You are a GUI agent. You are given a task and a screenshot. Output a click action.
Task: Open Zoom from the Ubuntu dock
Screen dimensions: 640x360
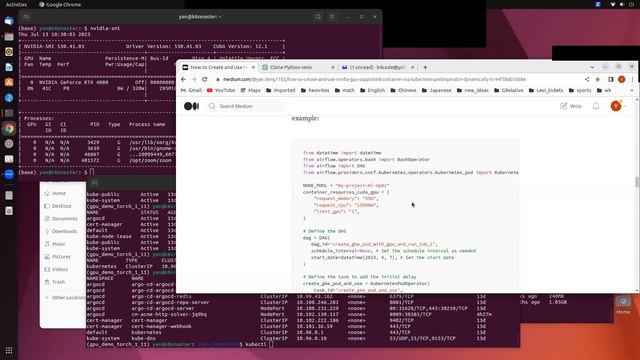point(9,174)
